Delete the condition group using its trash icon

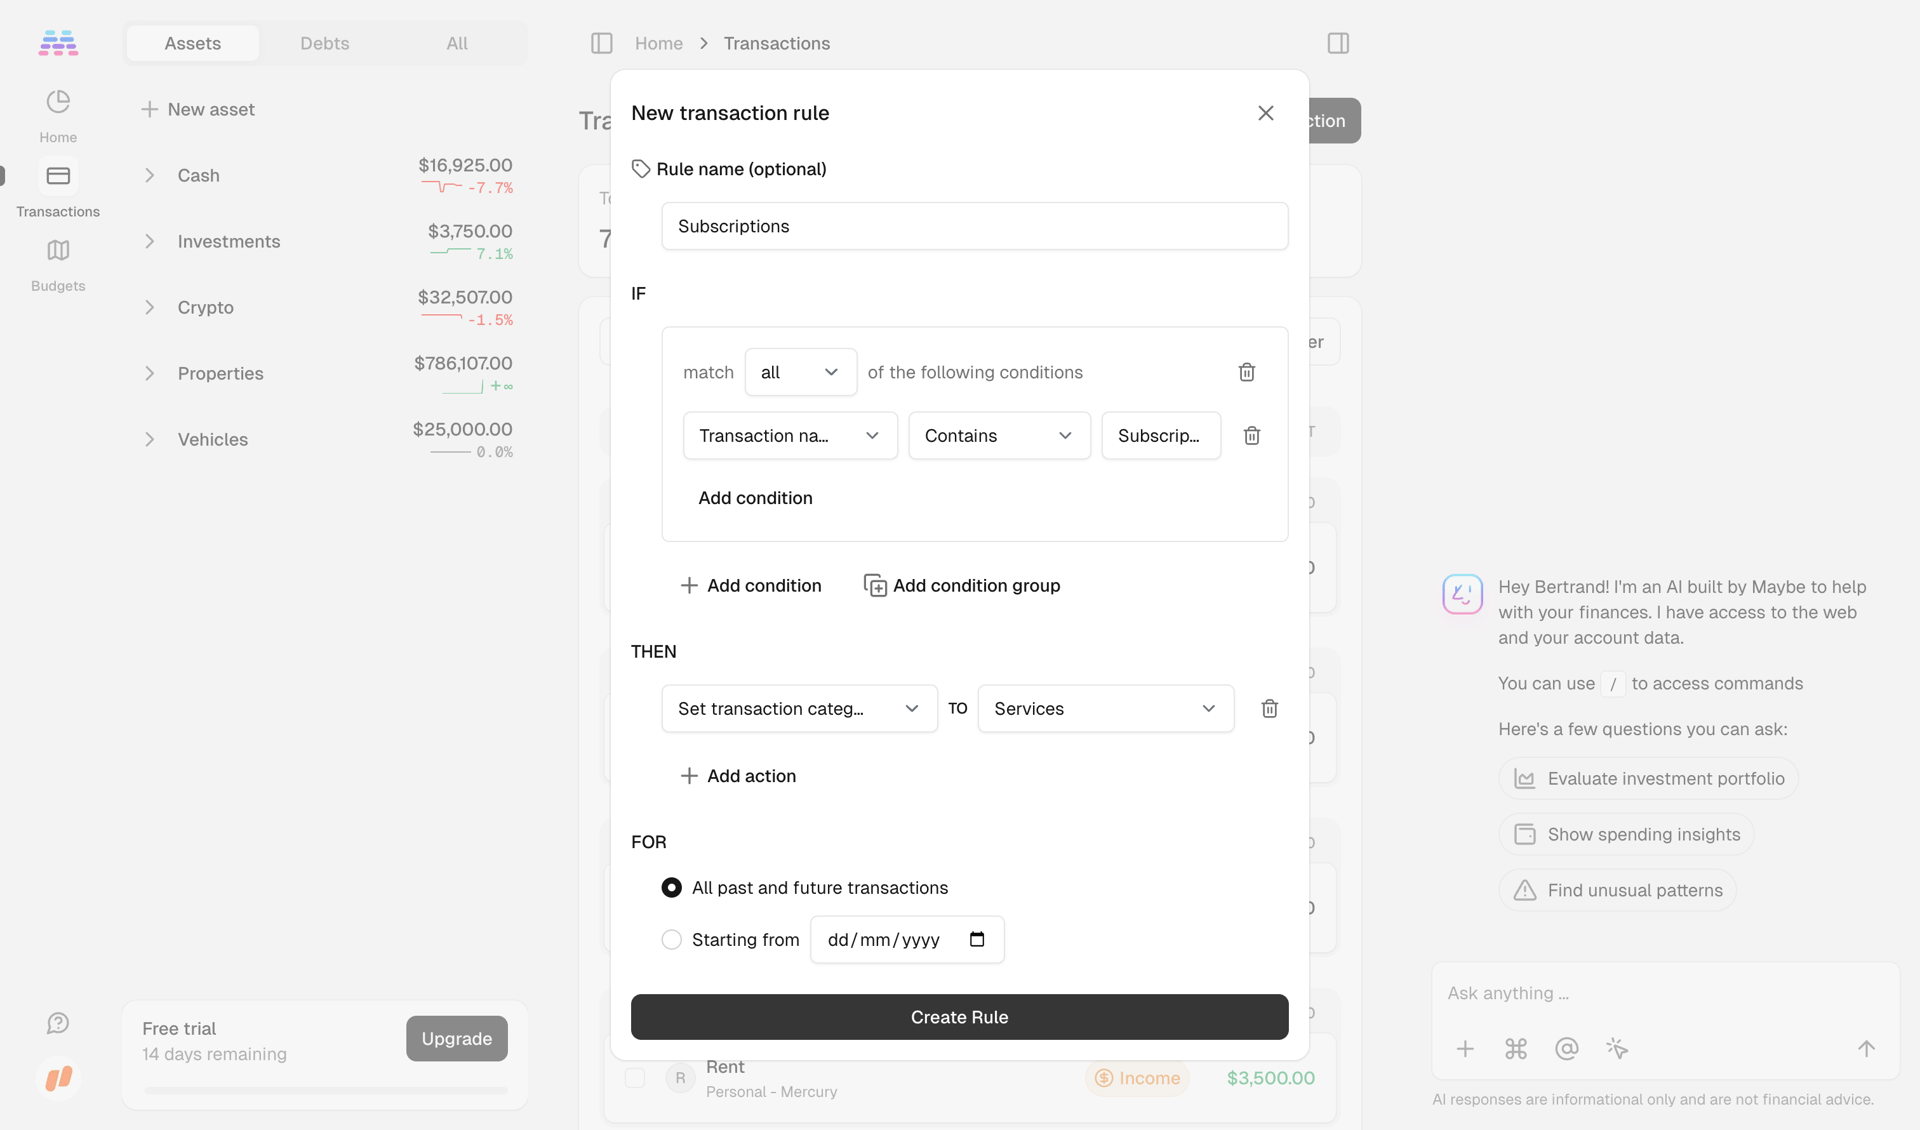[1245, 371]
